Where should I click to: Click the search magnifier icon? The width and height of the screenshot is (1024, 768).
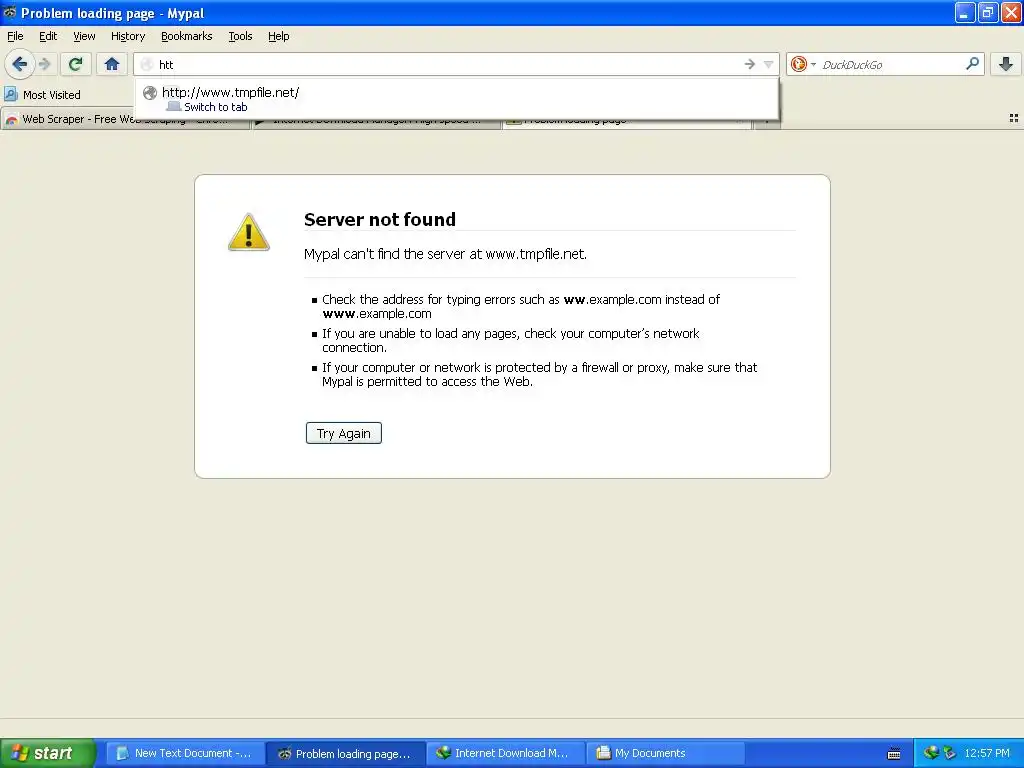(972, 63)
